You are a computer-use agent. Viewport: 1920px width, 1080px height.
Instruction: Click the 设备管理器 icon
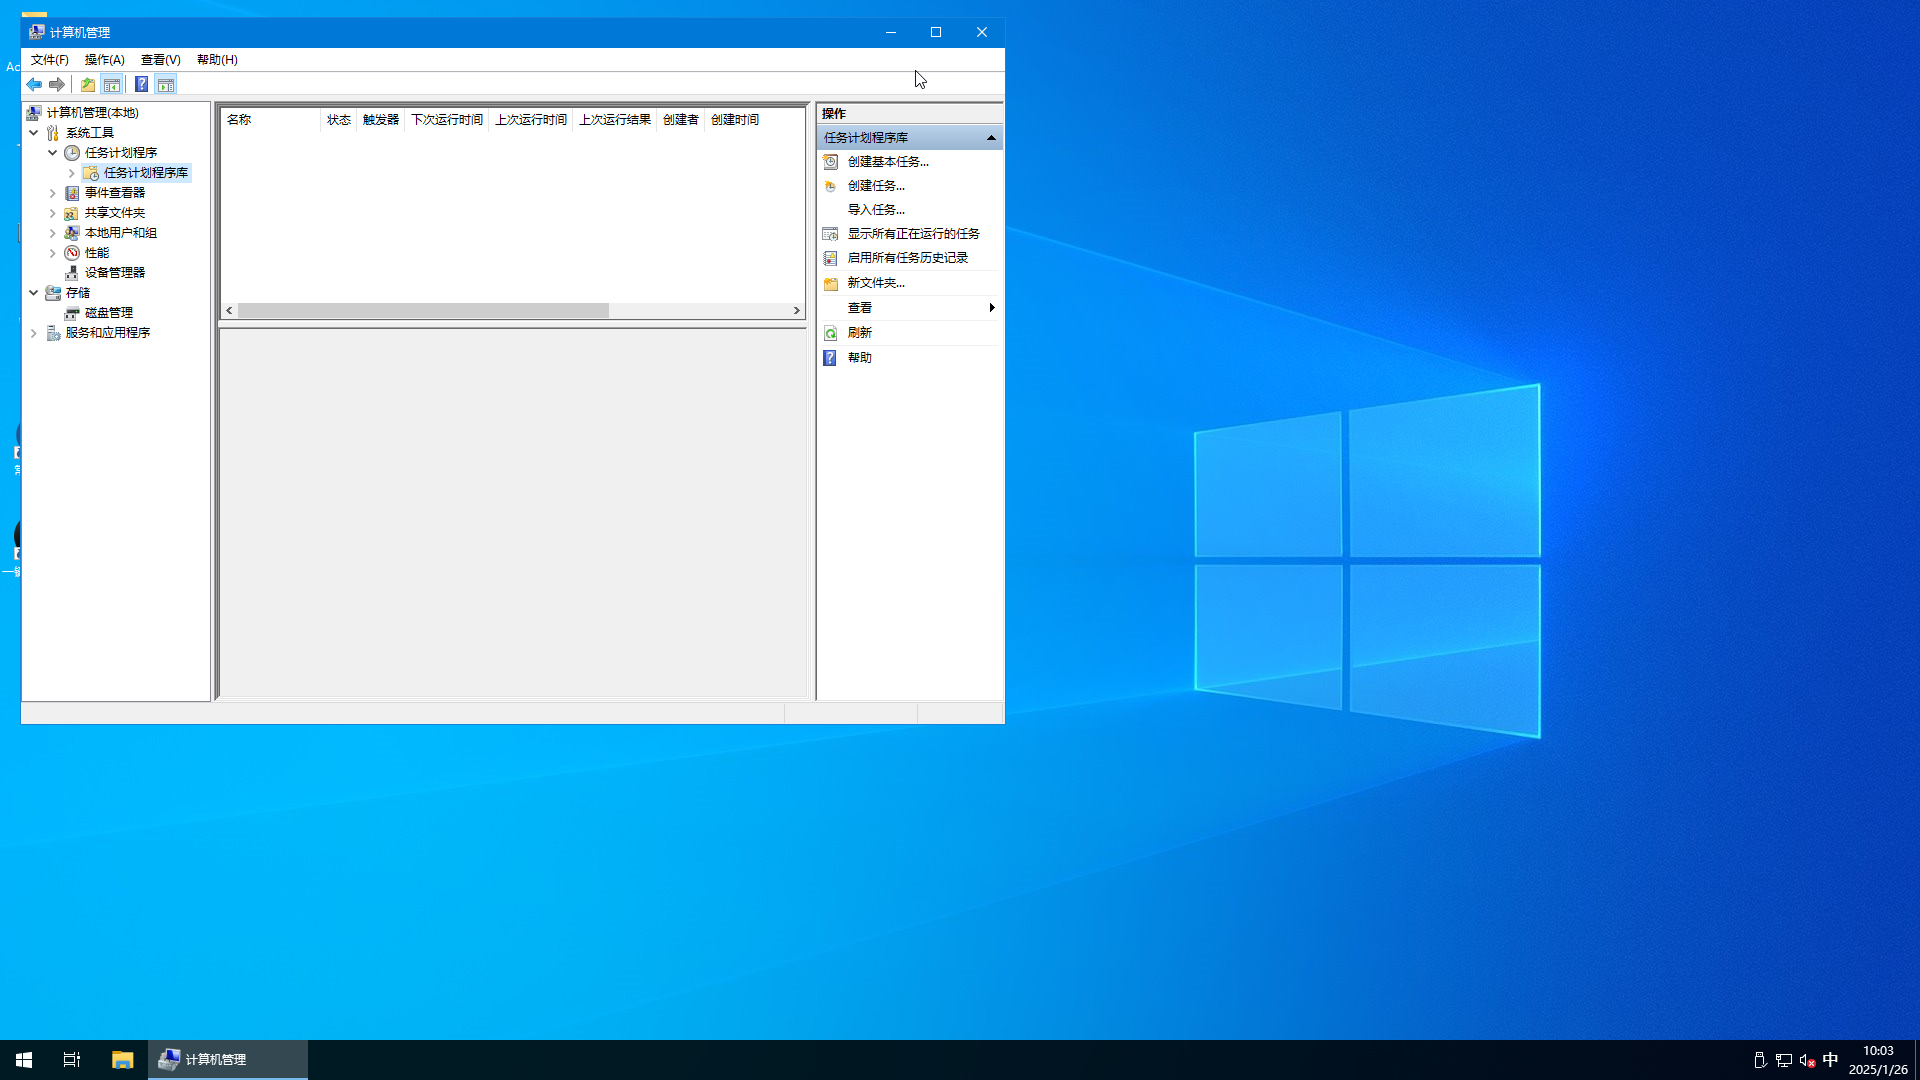(x=72, y=273)
